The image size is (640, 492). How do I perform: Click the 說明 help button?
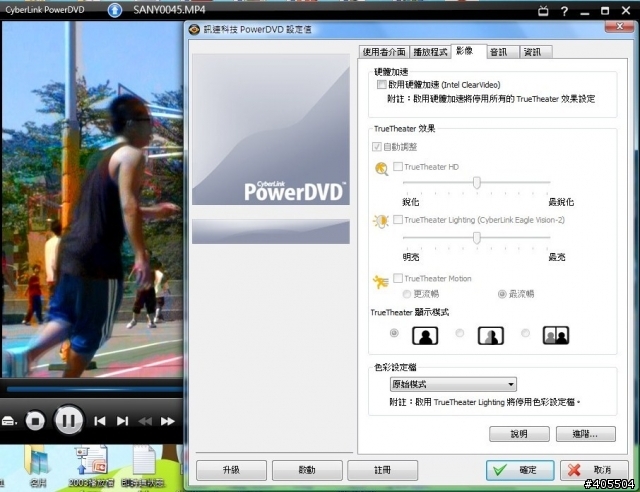tap(519, 434)
